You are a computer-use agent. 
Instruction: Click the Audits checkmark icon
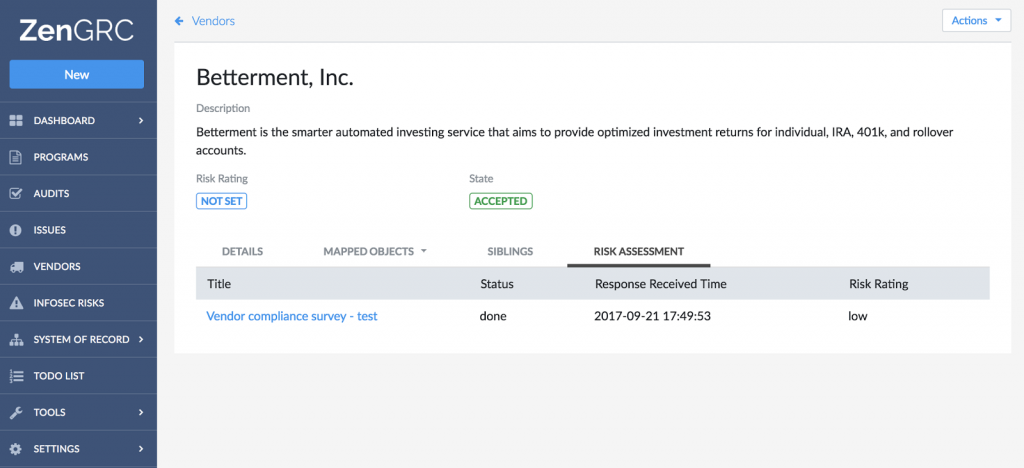pos(16,194)
